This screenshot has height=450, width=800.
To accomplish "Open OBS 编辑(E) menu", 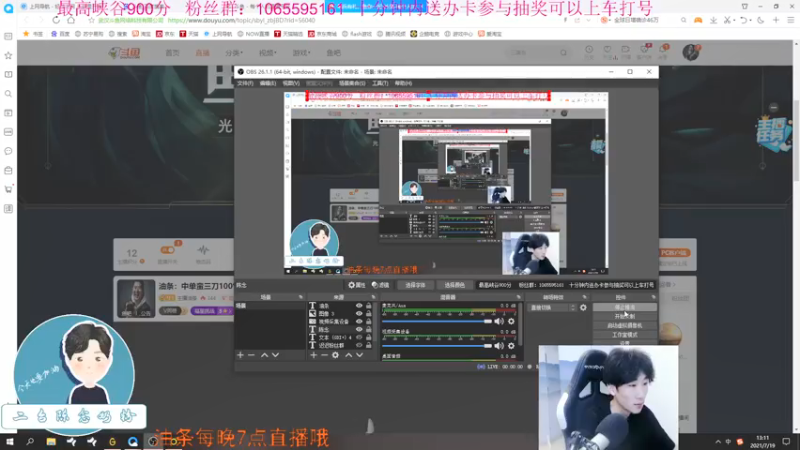I will [268, 83].
